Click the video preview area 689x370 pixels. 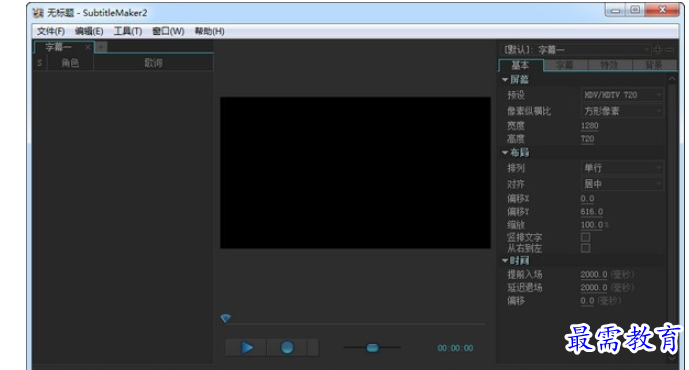click(x=355, y=173)
